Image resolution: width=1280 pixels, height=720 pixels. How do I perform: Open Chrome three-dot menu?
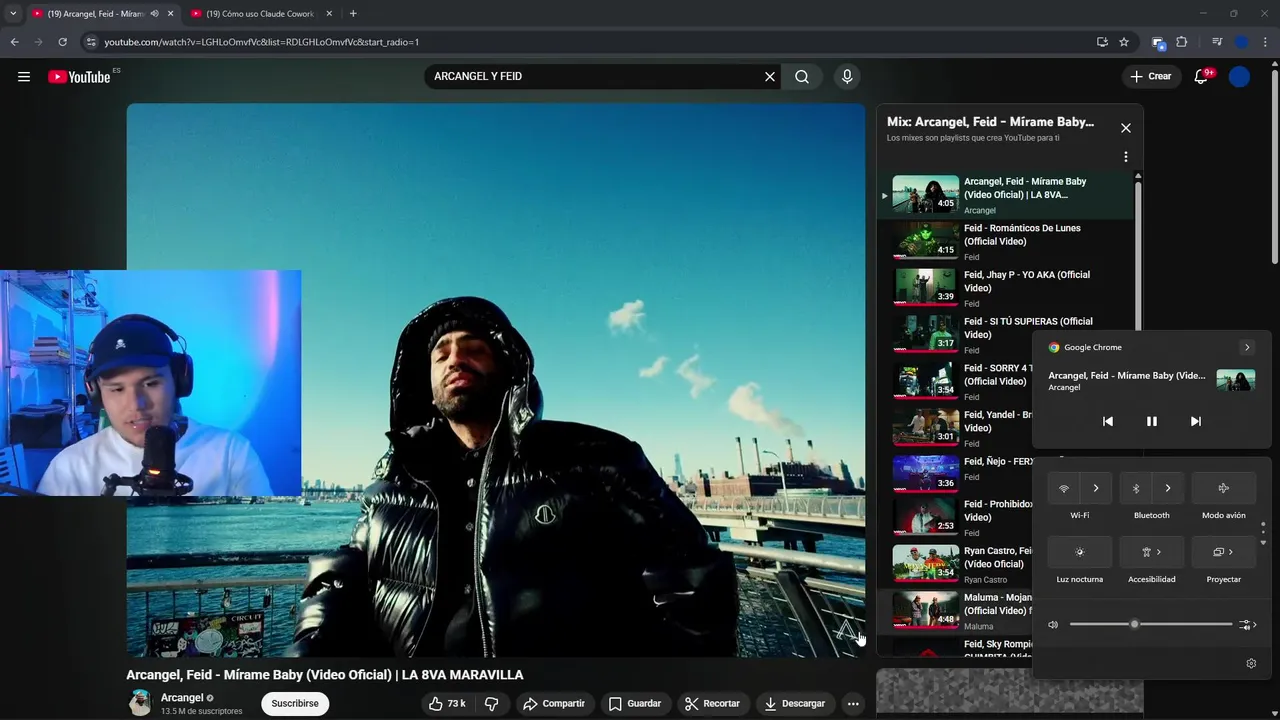pyautogui.click(x=1266, y=42)
